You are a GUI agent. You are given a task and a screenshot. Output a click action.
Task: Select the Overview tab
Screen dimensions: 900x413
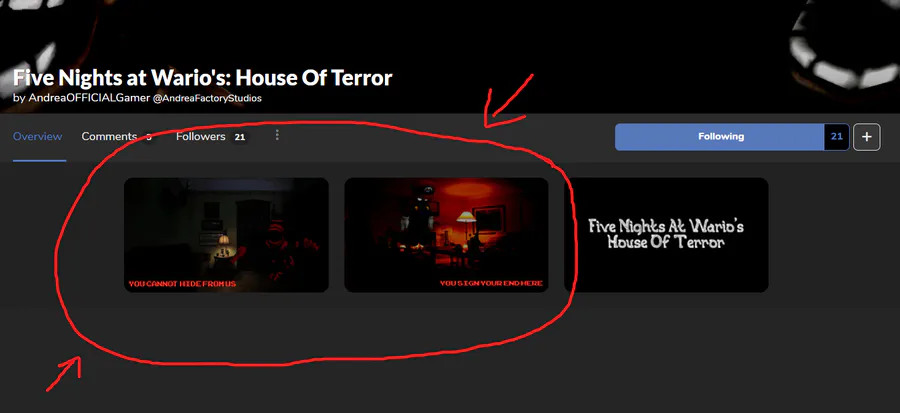tap(37, 137)
